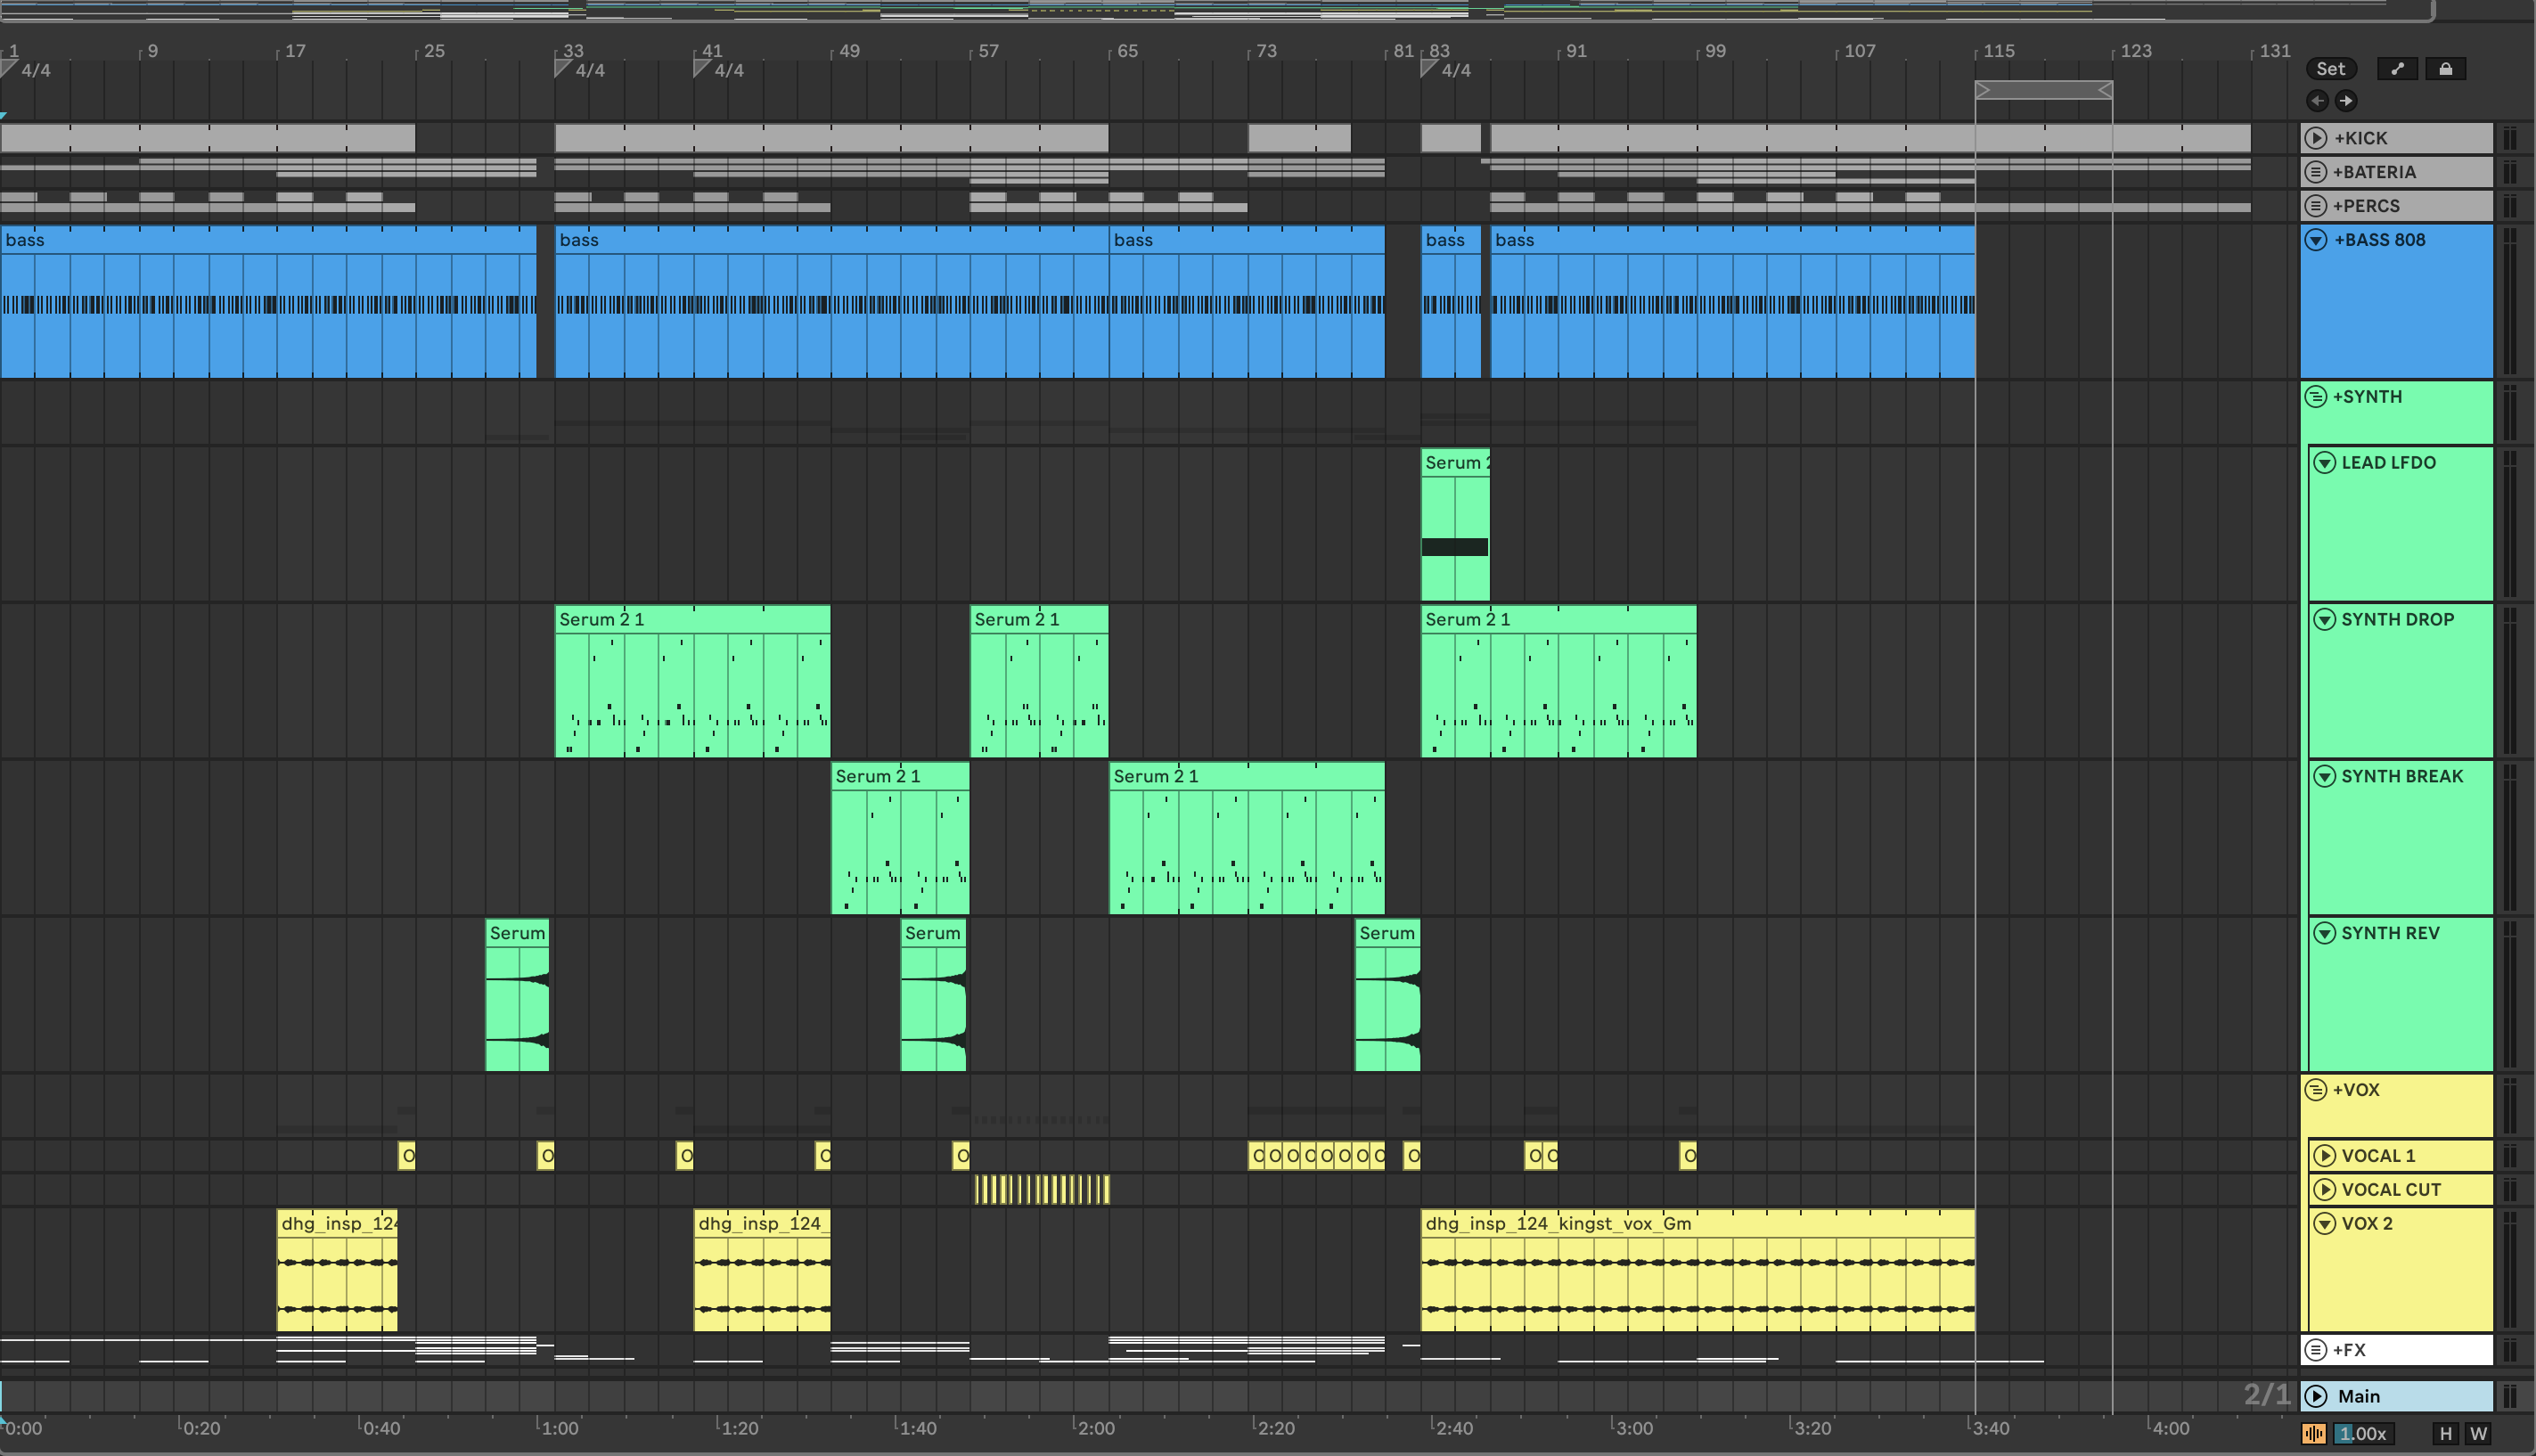
Task: Click the +FX track level meter
Action: [2510, 1350]
